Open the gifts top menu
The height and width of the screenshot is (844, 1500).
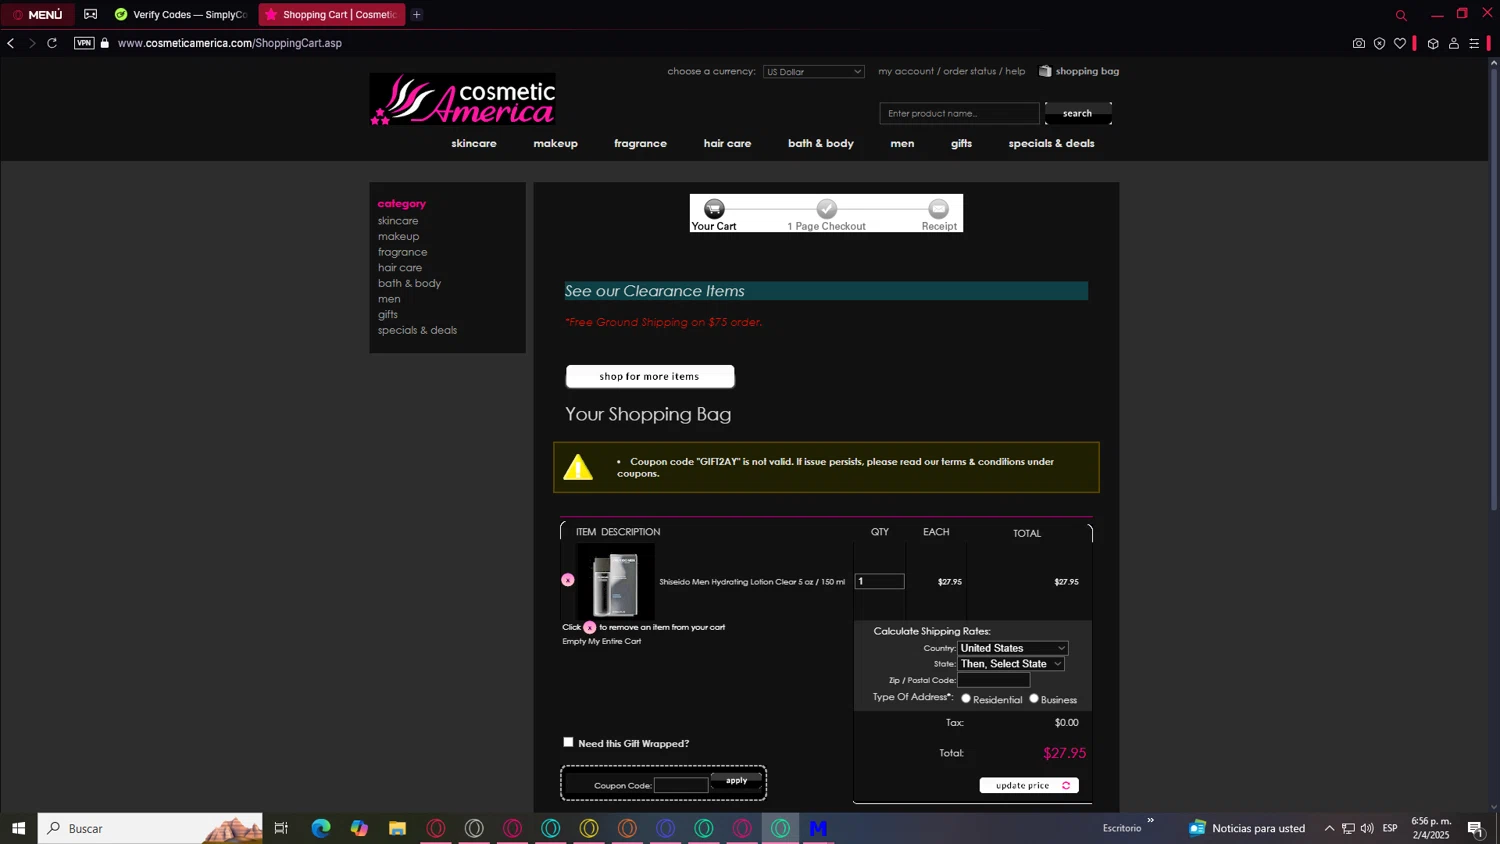[962, 143]
